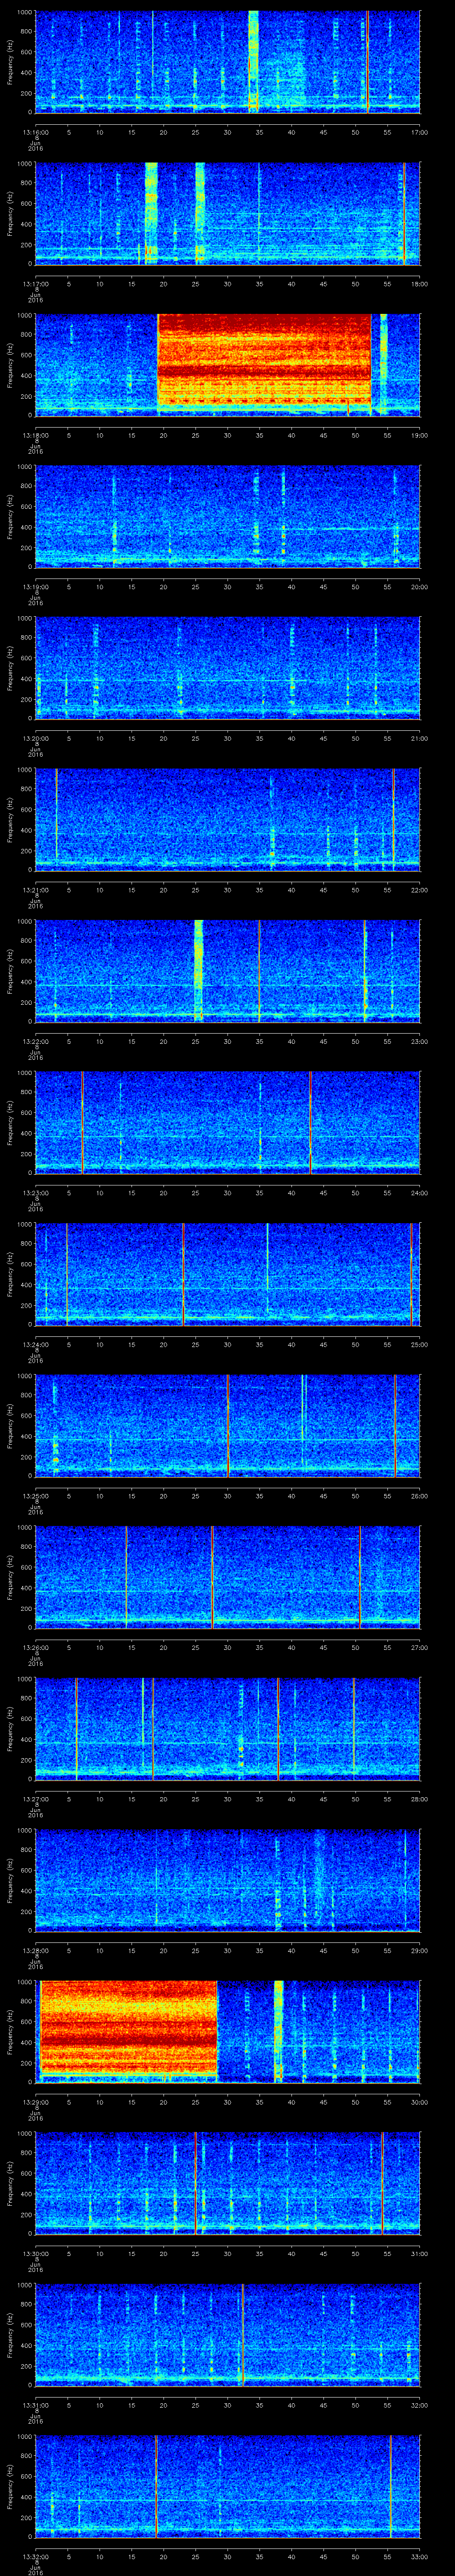Click the 13:24:00 start time label
The height and width of the screenshot is (2576, 455).
[36, 1344]
